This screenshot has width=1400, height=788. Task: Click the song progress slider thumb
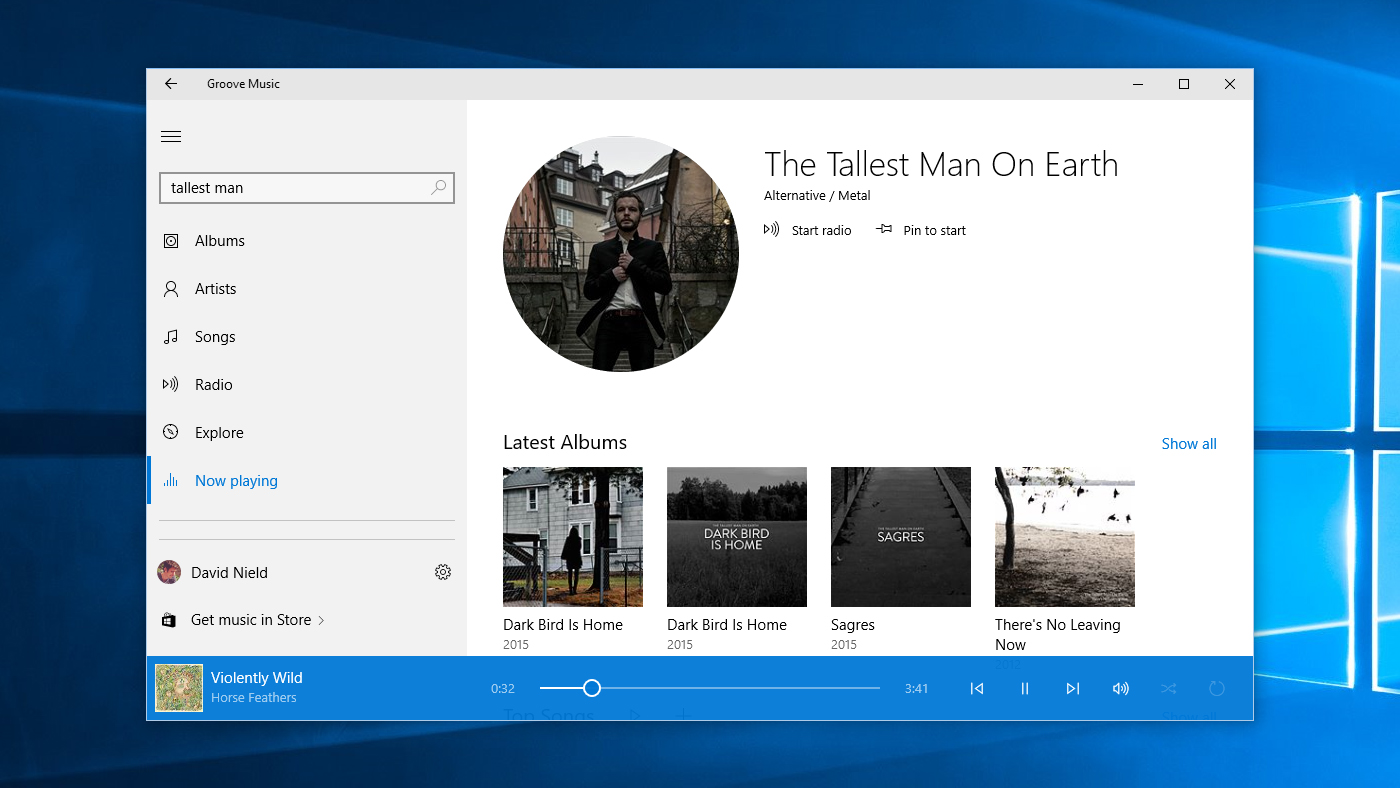pyautogui.click(x=592, y=688)
